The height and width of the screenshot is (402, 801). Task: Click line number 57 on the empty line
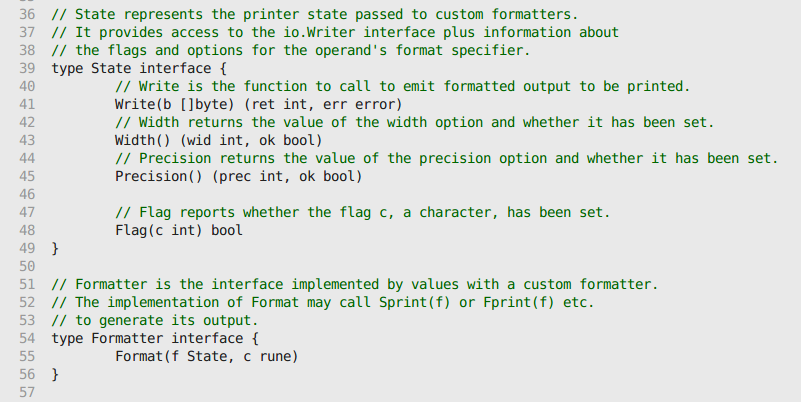(27, 392)
